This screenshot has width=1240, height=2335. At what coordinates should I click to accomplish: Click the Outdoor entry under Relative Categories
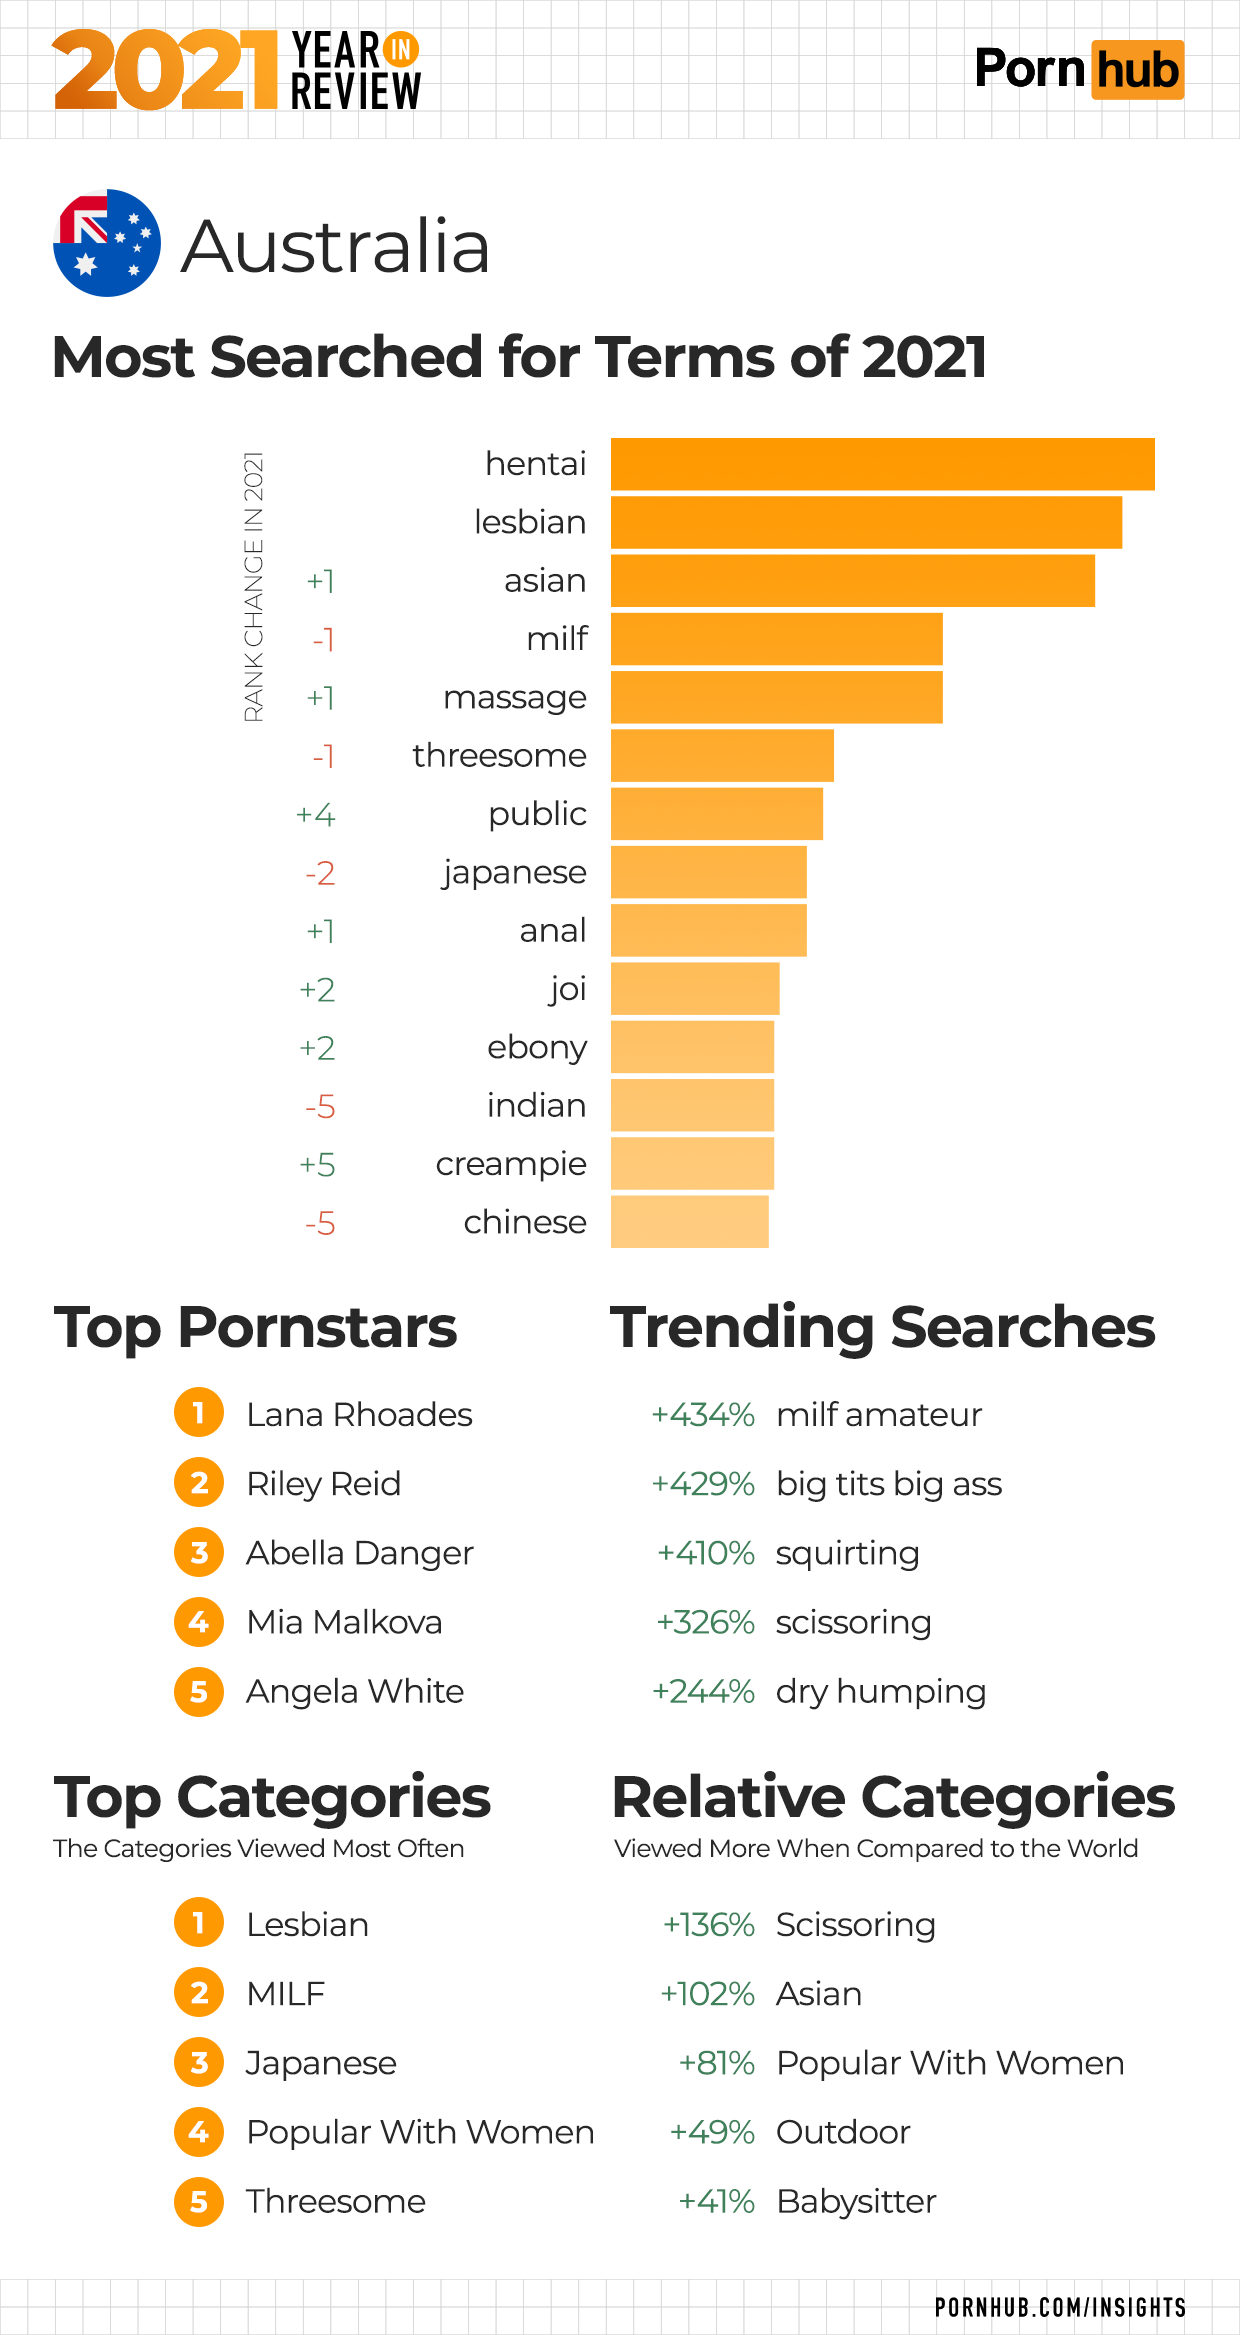pyautogui.click(x=843, y=2132)
